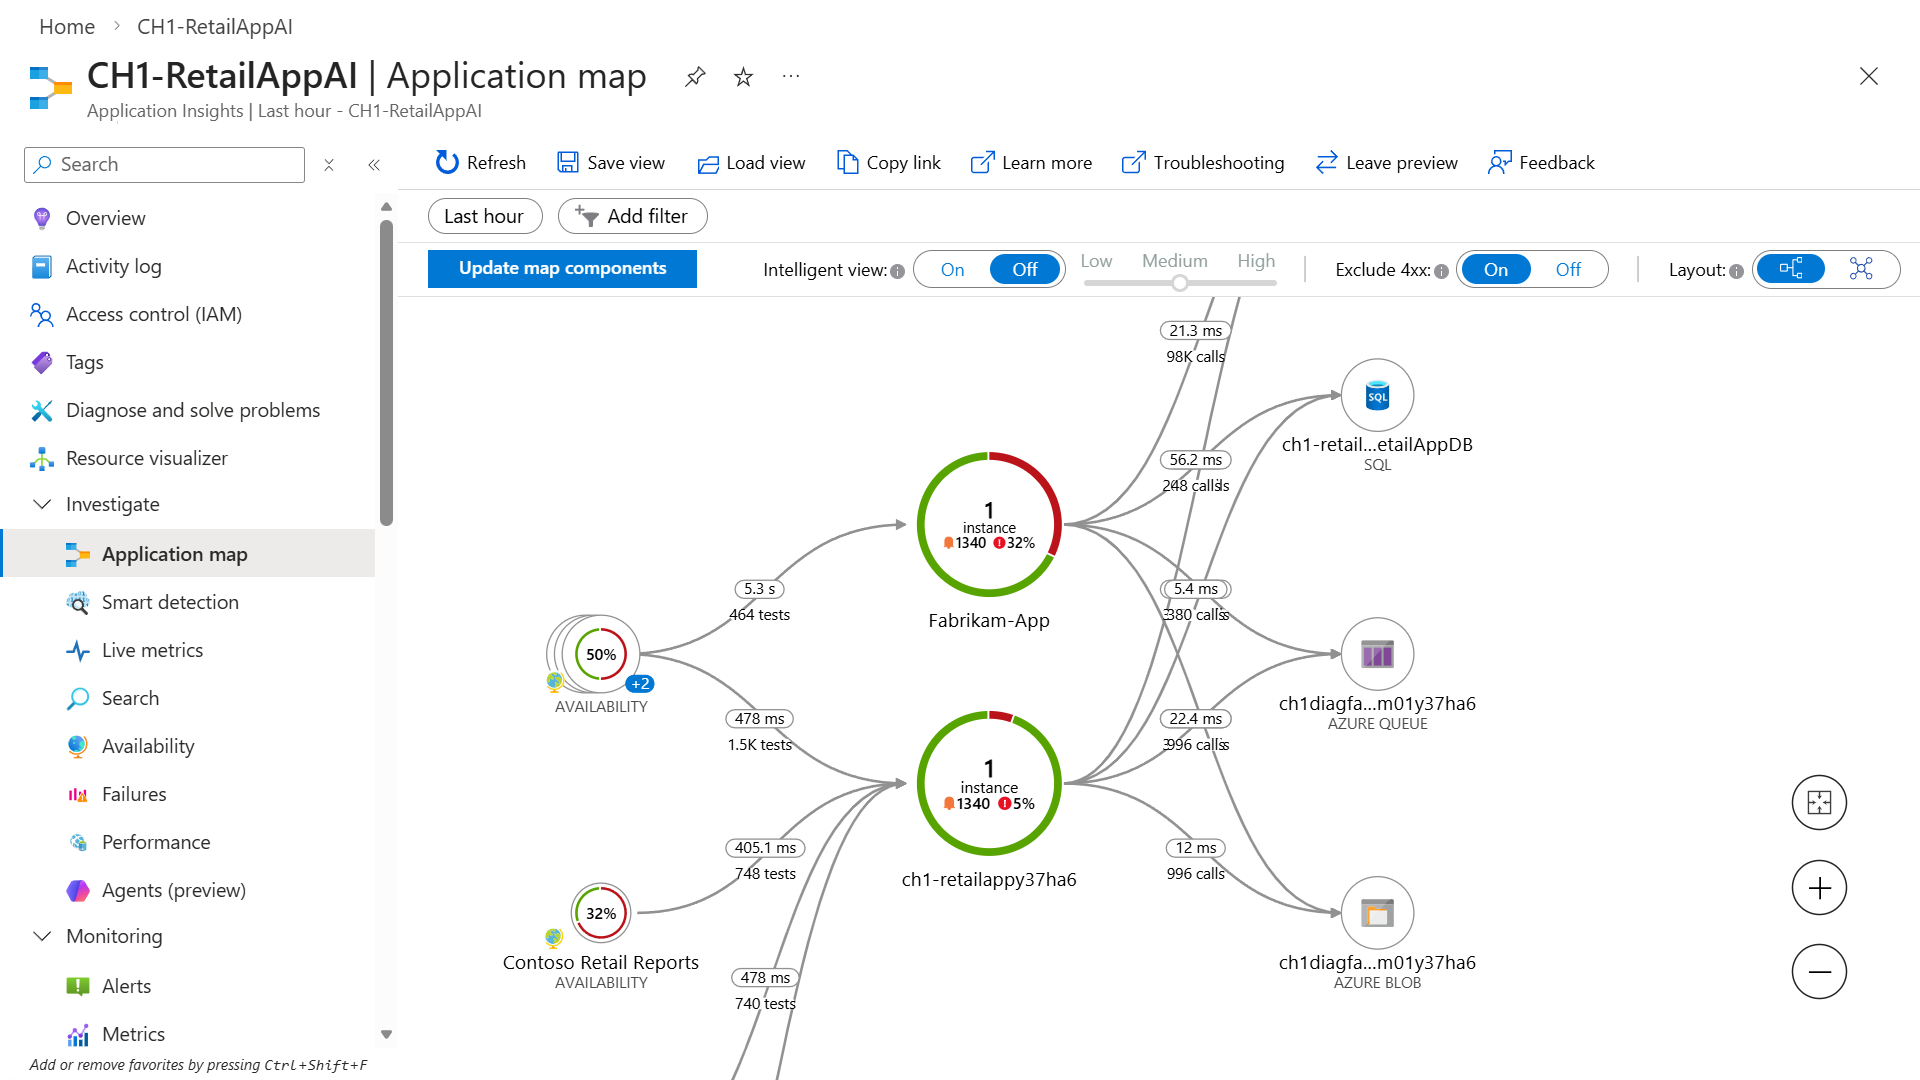Turn on Intelligent view

tap(951, 269)
